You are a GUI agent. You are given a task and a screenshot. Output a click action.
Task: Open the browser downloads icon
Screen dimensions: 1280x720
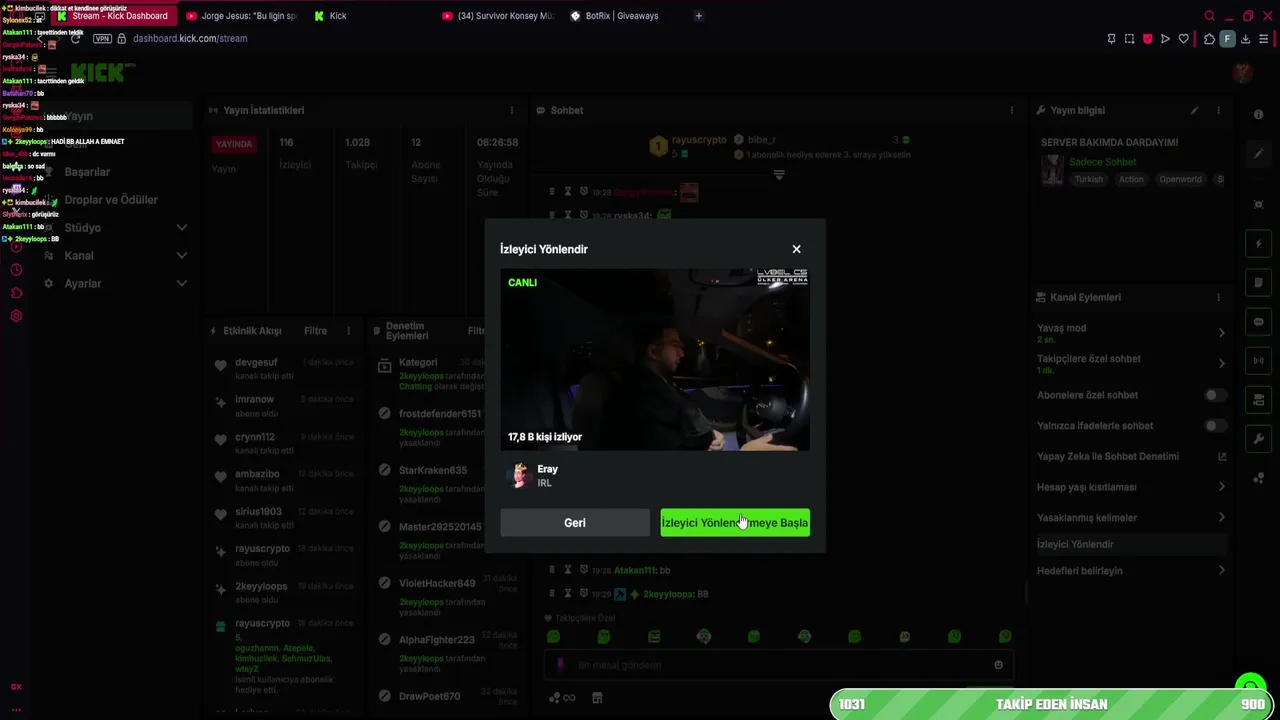pos(1245,39)
